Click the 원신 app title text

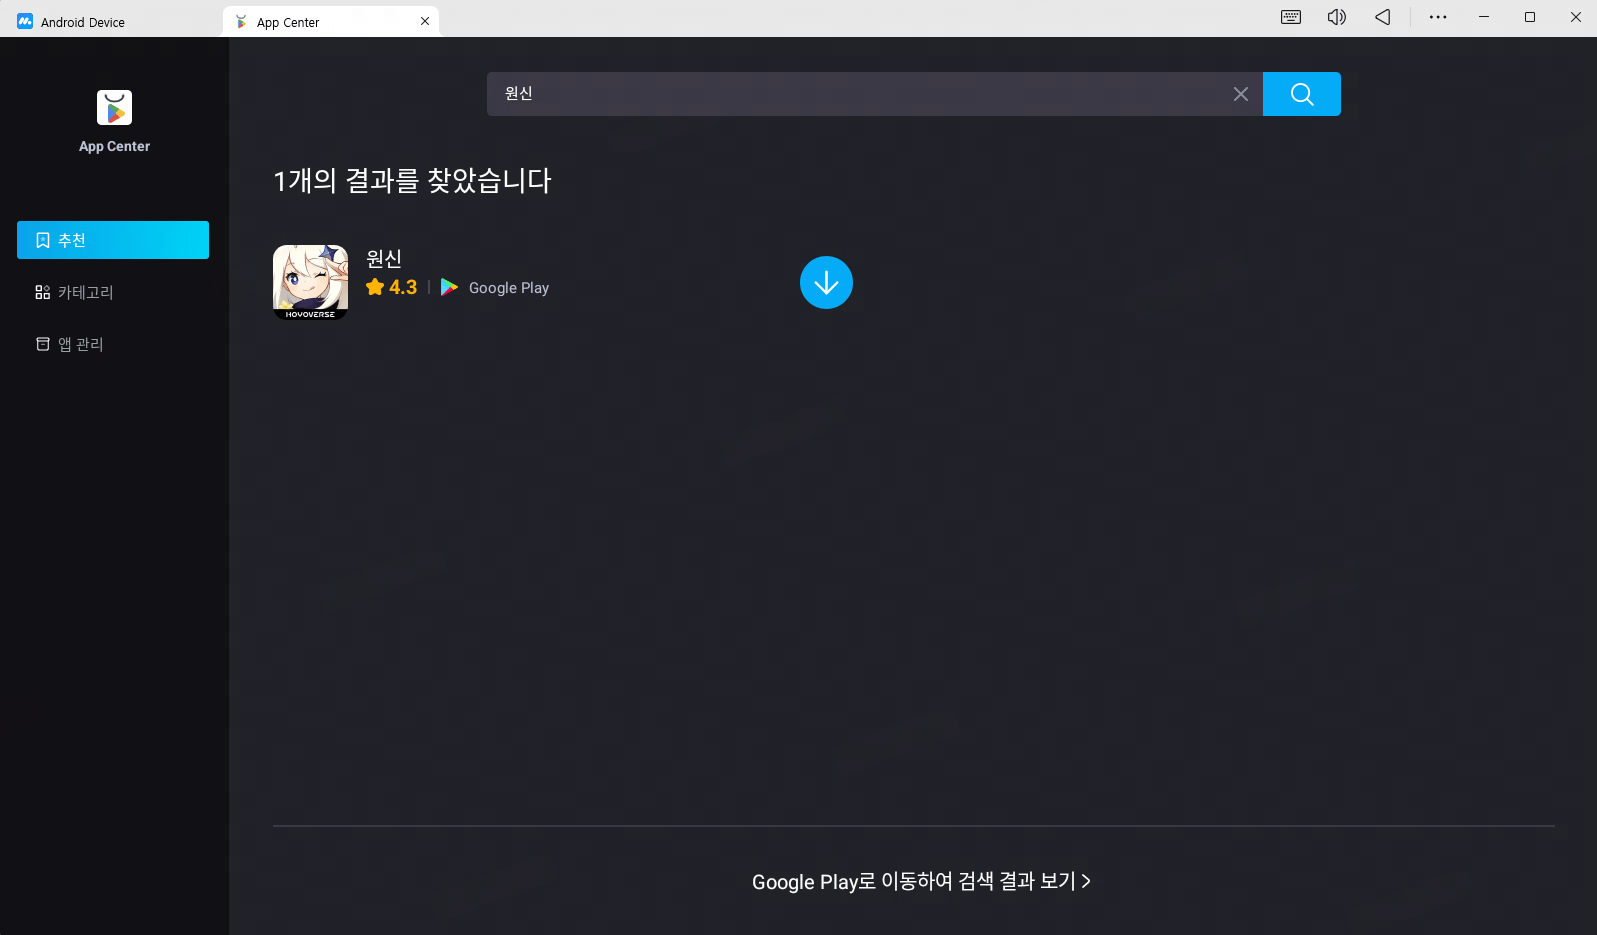pyautogui.click(x=384, y=258)
